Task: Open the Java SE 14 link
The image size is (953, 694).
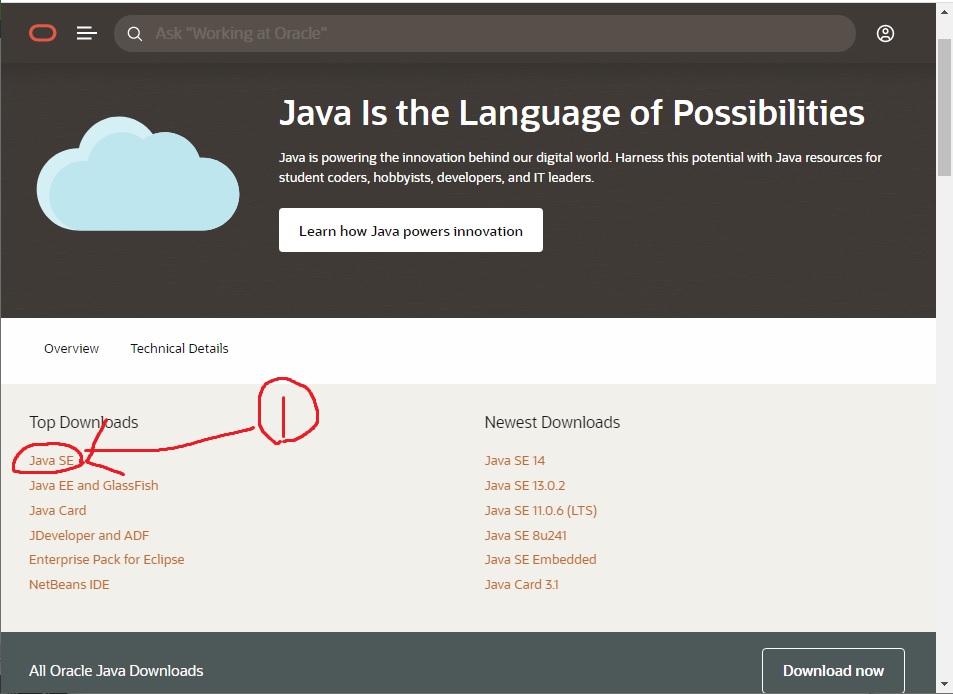Action: [x=515, y=461]
